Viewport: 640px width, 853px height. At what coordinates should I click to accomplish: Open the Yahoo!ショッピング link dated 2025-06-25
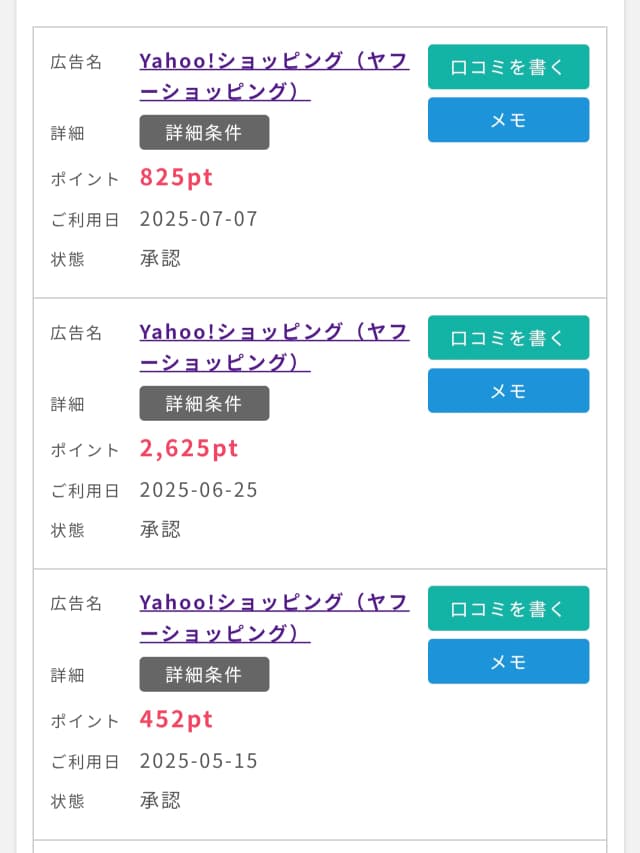pyautogui.click(x=273, y=332)
